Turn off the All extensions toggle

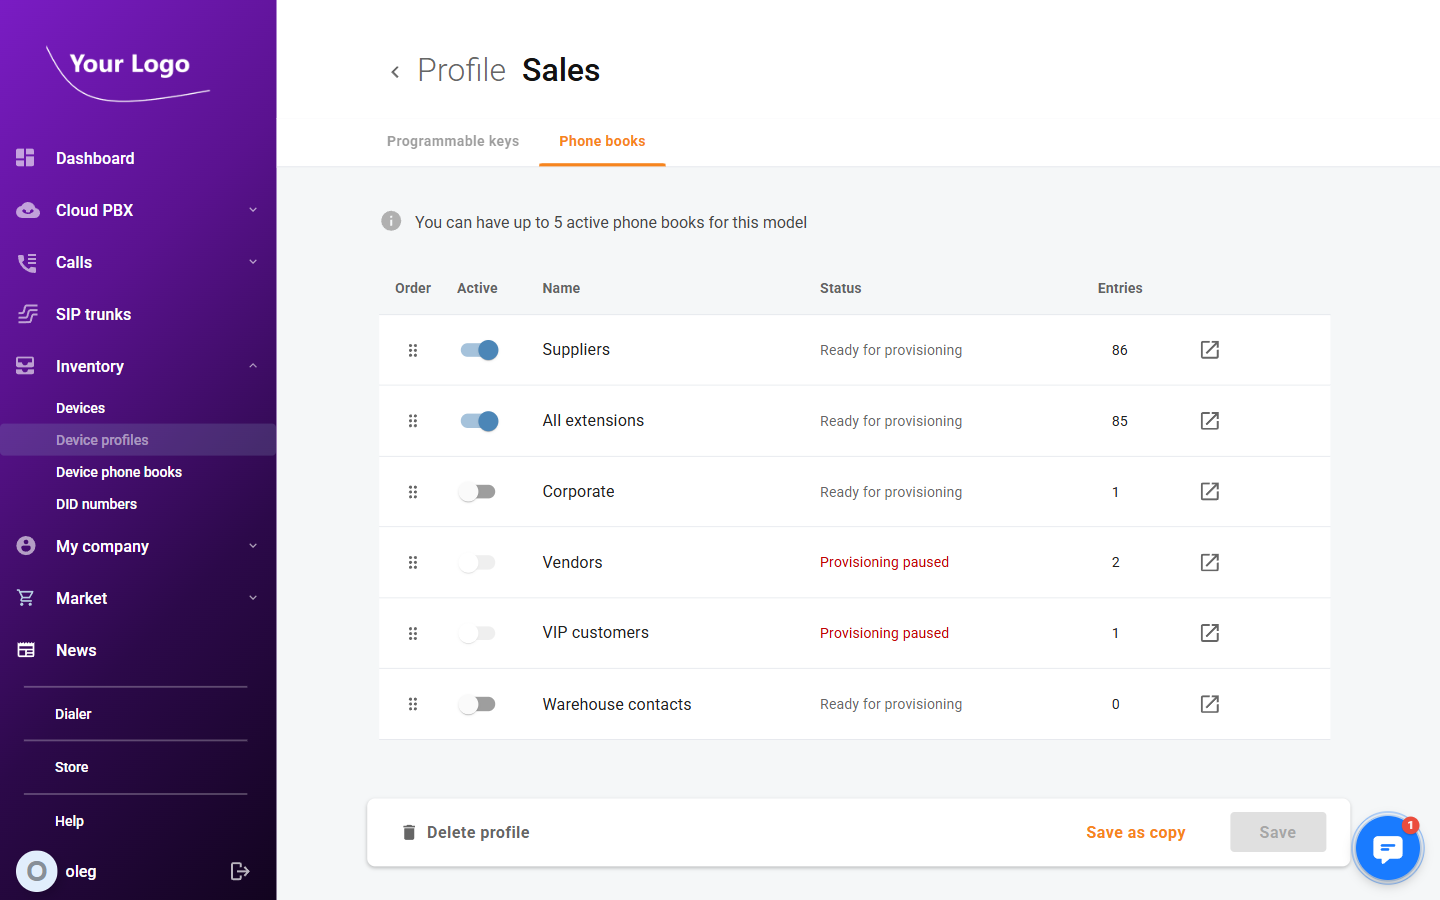click(479, 421)
